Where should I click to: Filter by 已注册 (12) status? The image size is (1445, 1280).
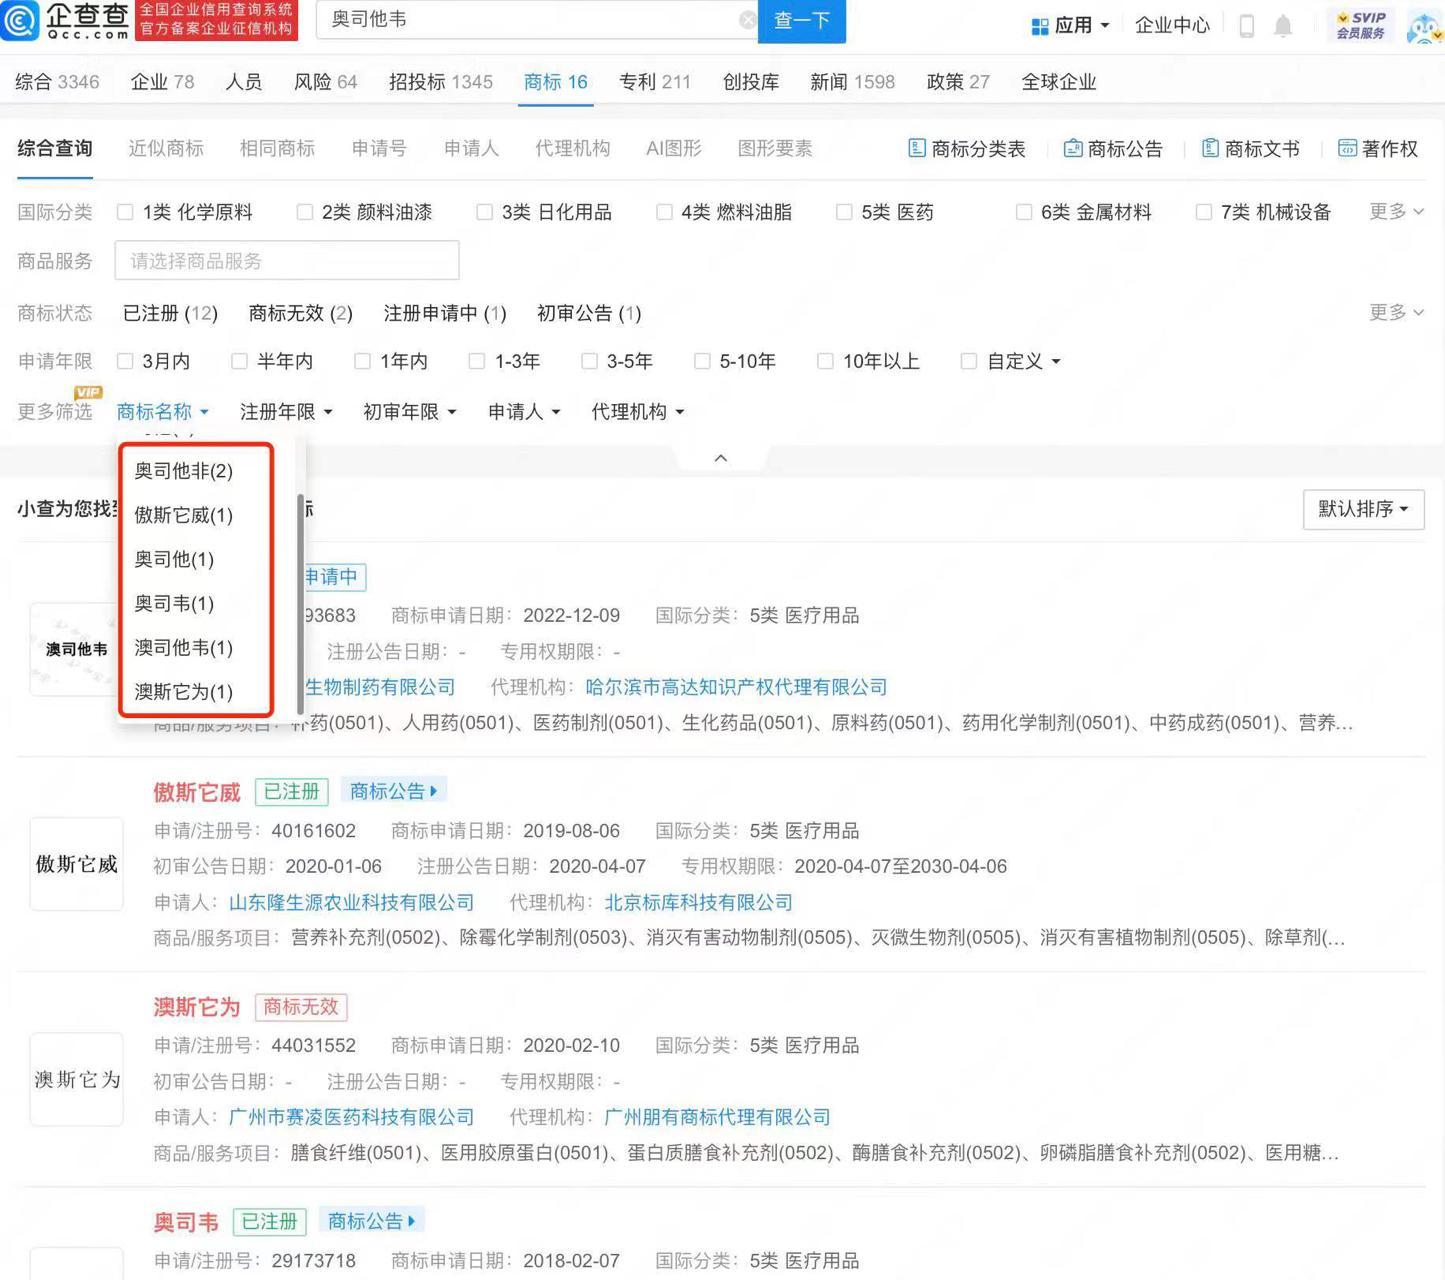(170, 314)
